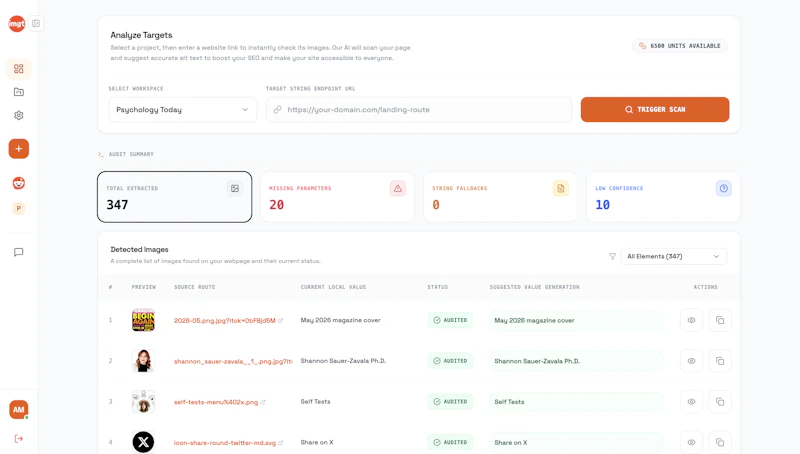Click help icon on Low Confidence card

pyautogui.click(x=723, y=189)
